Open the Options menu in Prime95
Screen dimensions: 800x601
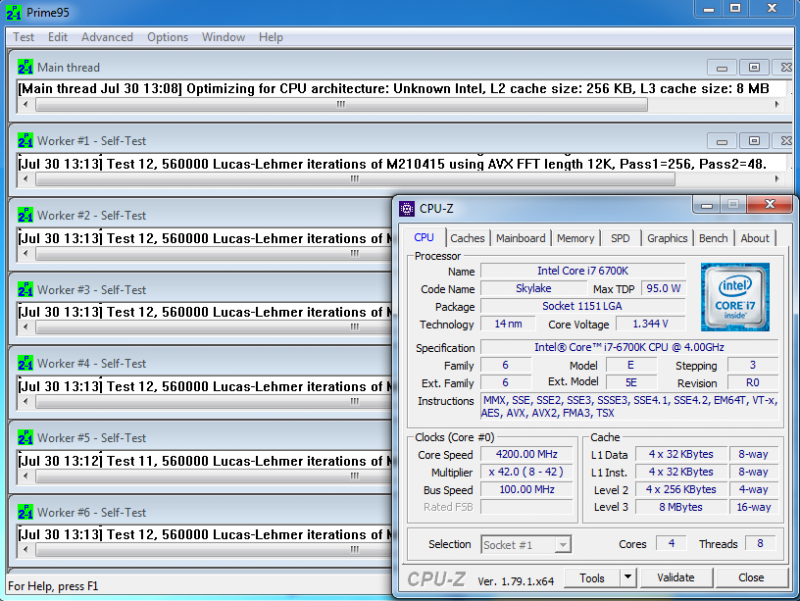[167, 37]
